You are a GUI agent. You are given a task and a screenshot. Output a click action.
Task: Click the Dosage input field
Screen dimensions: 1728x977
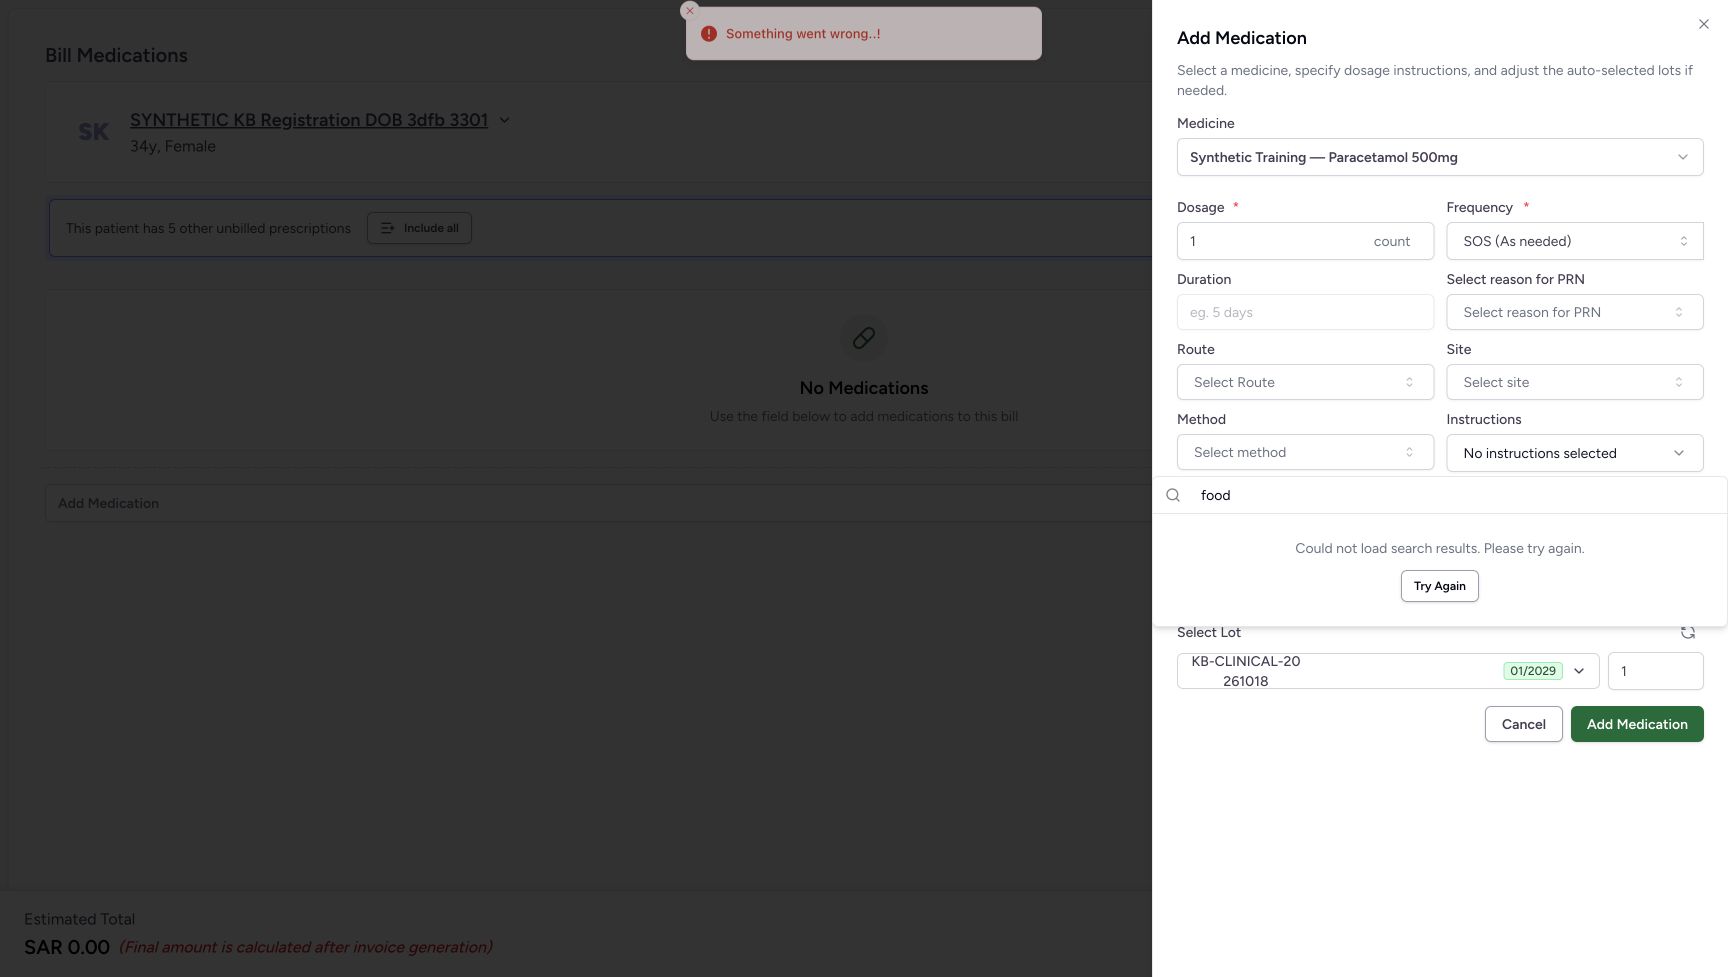(x=1305, y=241)
